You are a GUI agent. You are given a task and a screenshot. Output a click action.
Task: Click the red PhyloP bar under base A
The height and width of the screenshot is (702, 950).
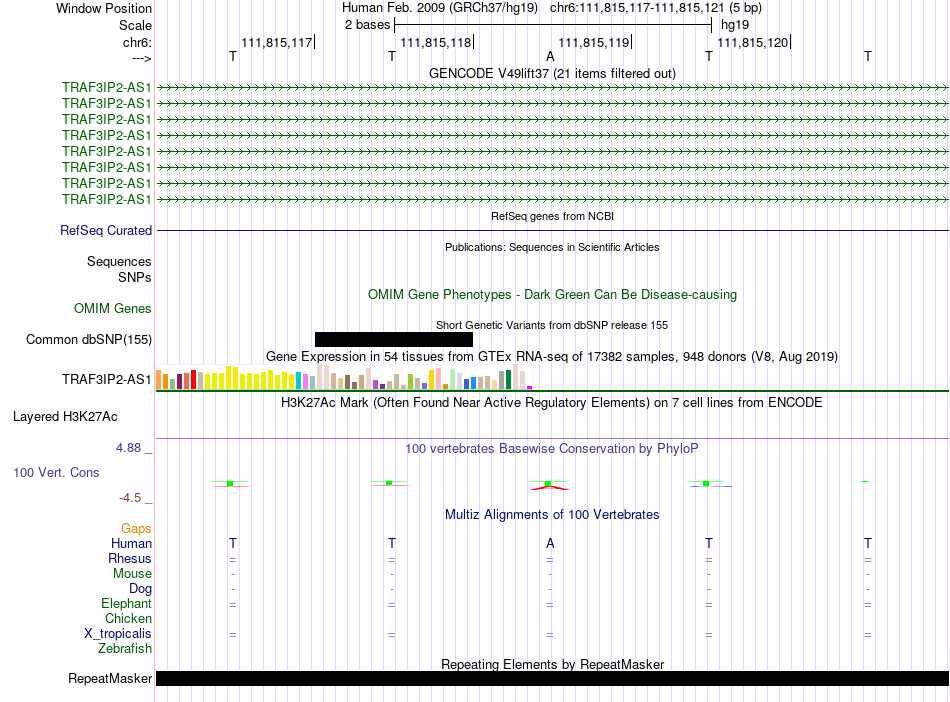(x=549, y=488)
